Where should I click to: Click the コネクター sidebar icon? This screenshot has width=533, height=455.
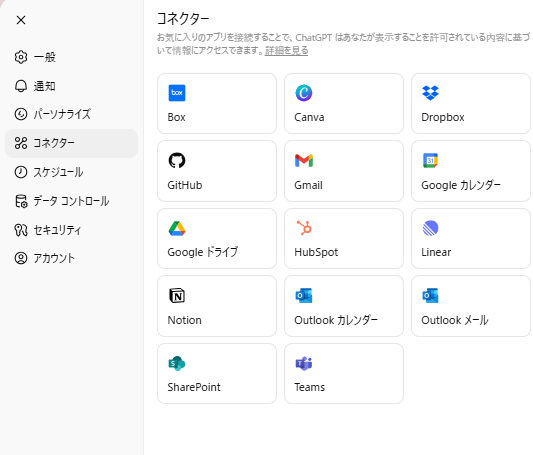pos(21,143)
